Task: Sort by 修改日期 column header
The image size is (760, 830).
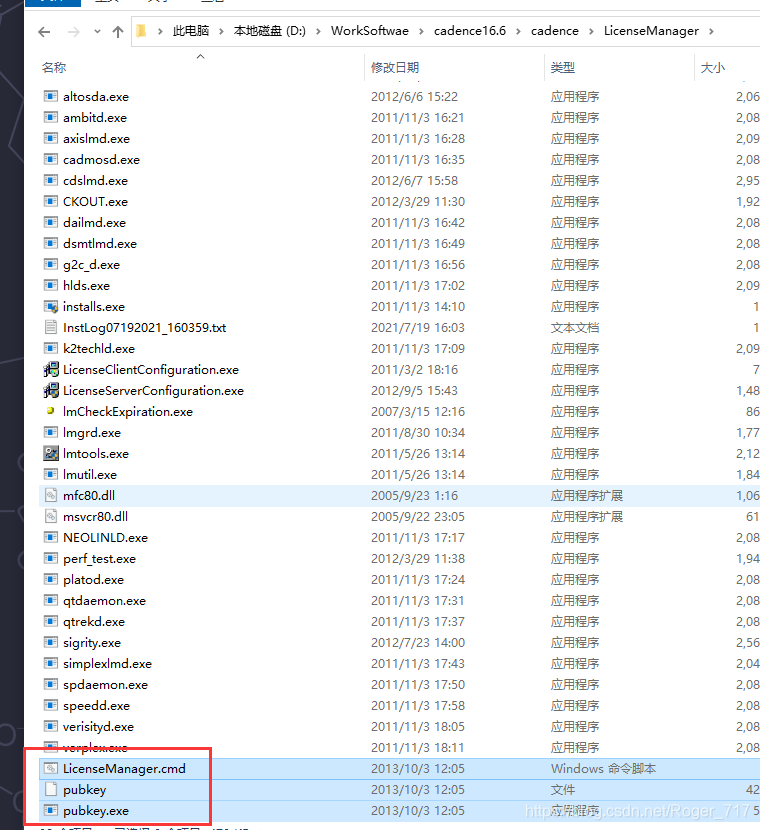Action: [395, 67]
